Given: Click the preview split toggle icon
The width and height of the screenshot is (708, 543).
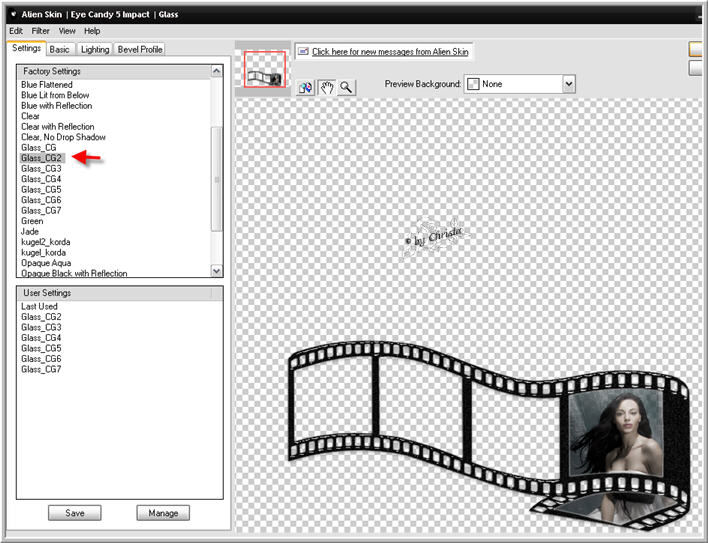Looking at the screenshot, I should tap(305, 87).
